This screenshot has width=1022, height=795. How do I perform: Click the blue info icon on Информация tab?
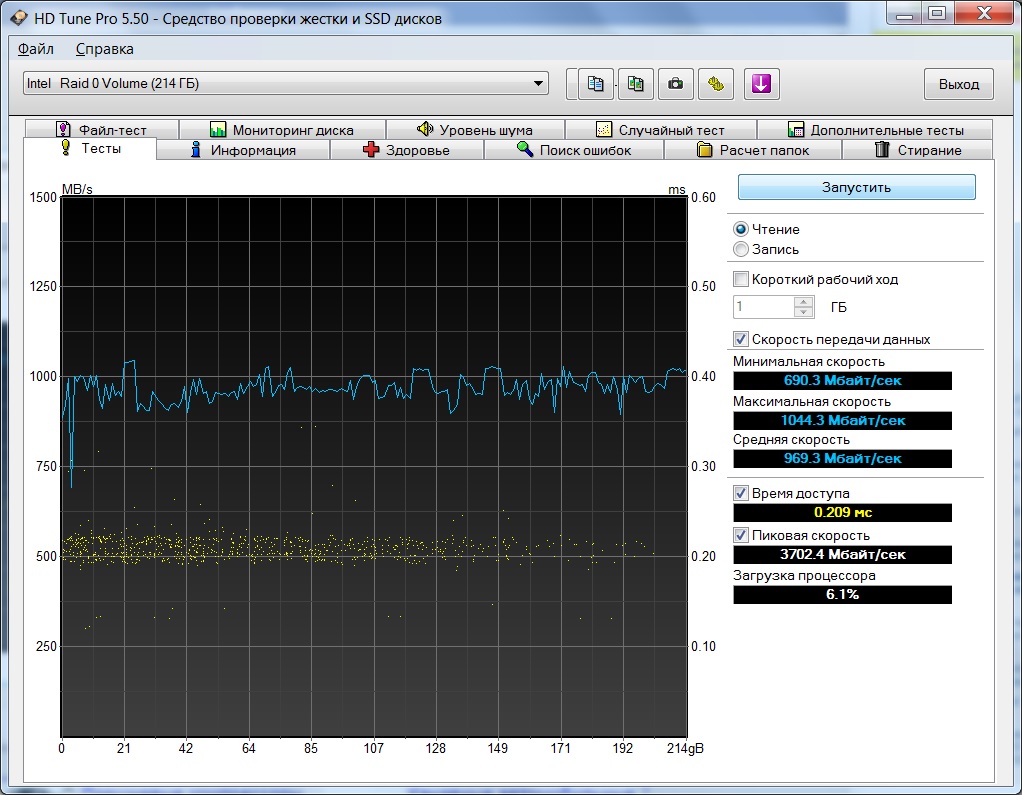[x=195, y=150]
